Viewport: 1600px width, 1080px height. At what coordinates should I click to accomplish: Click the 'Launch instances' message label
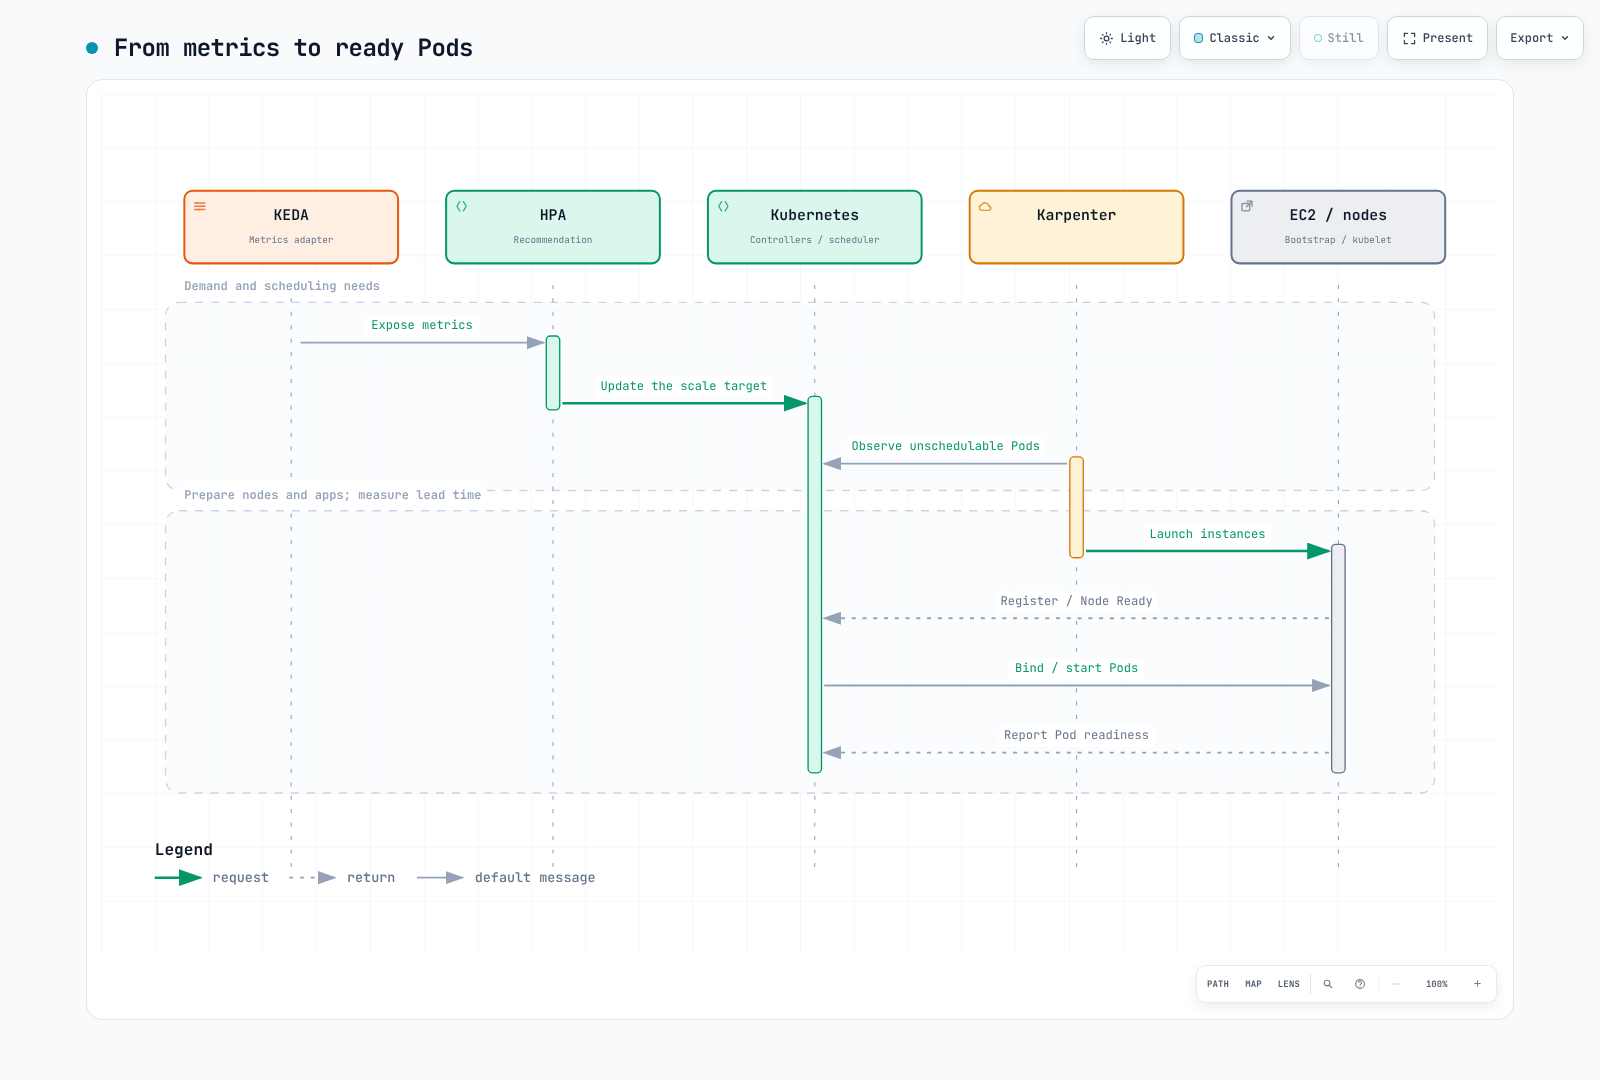1207,534
